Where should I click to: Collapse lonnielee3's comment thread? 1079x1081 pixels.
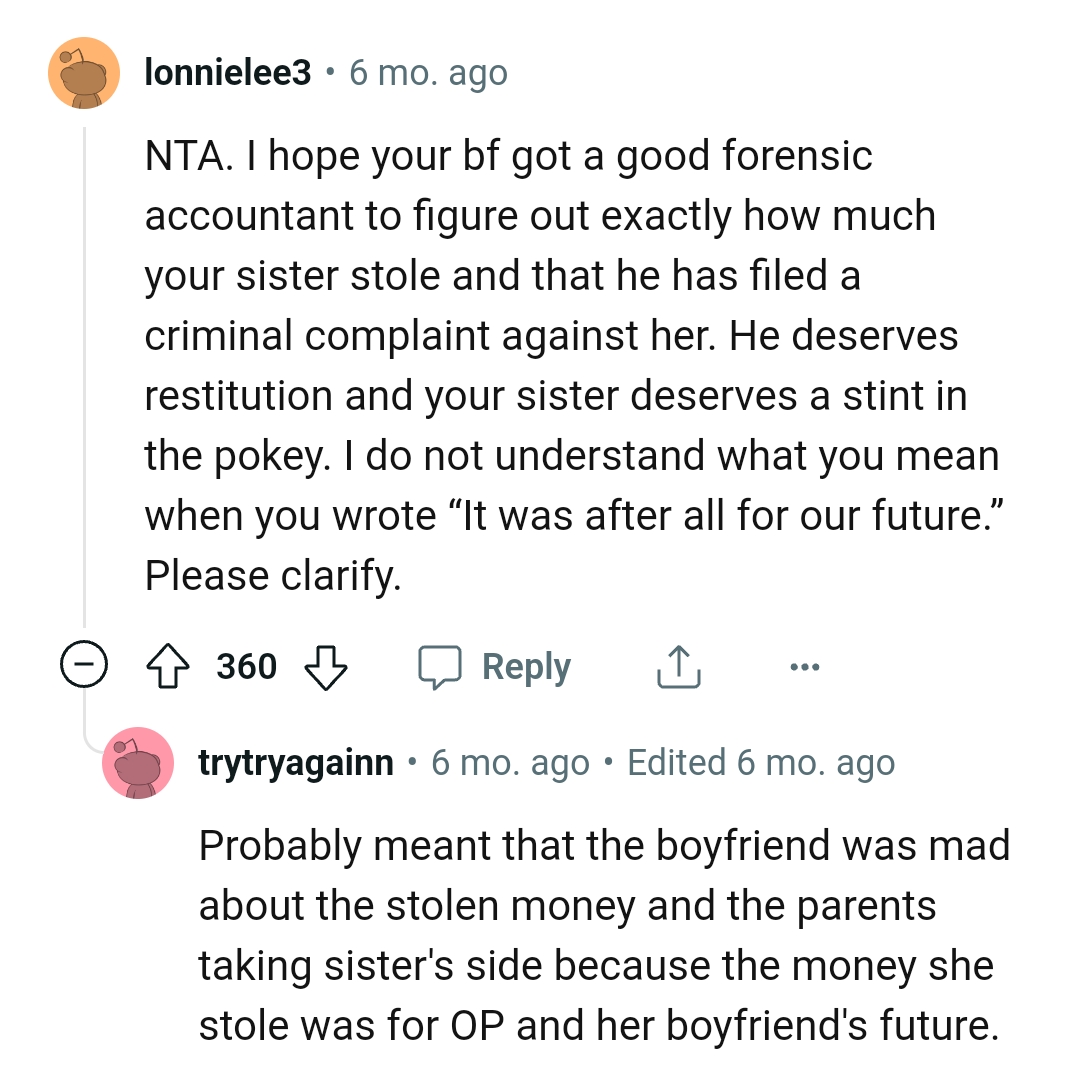click(x=87, y=665)
